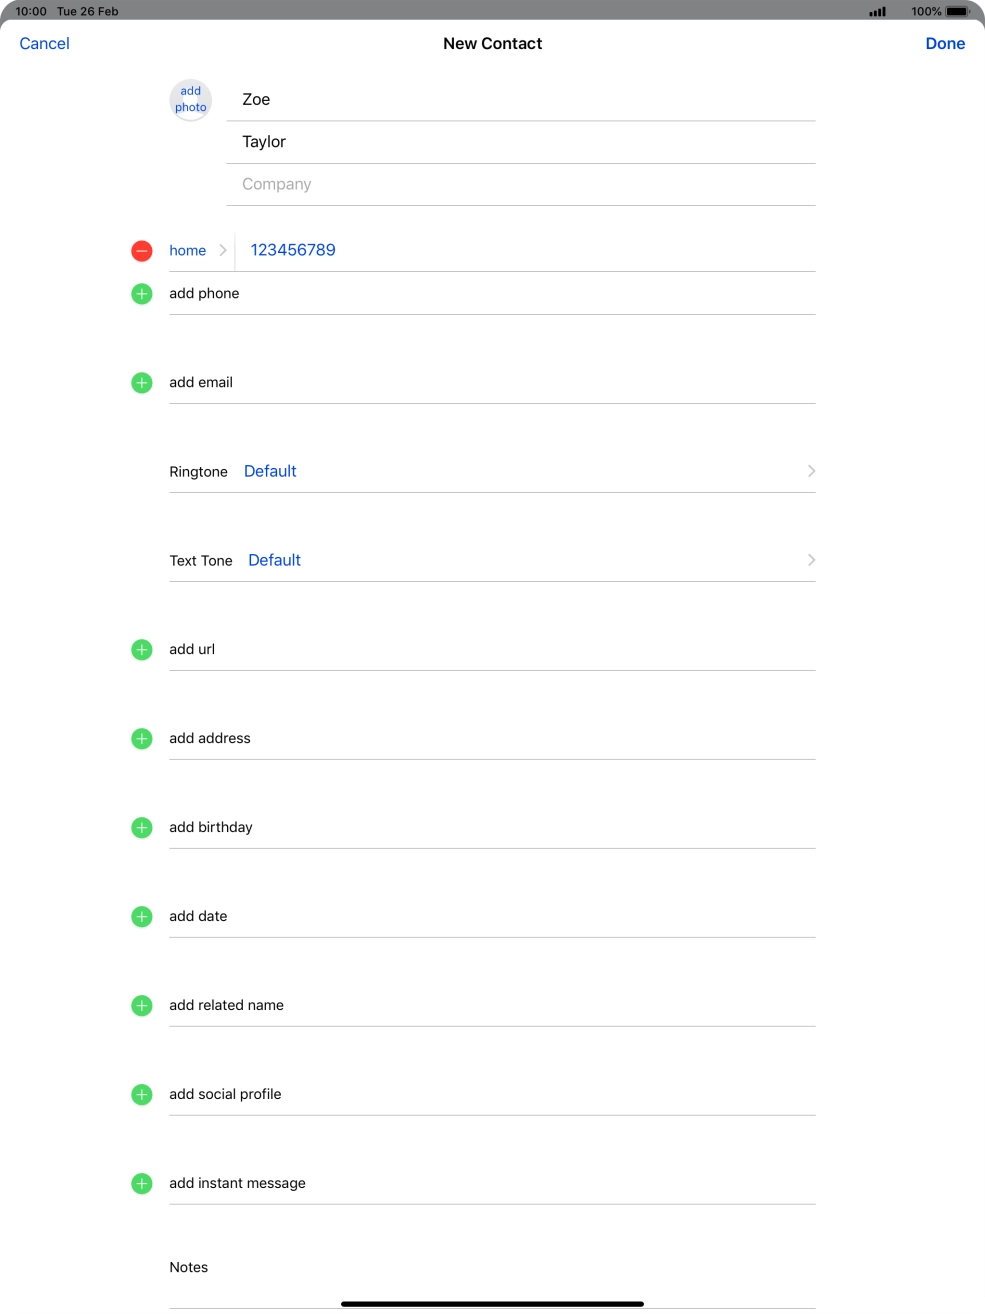Viewport: 985px width, 1314px height.
Task: Tap the add photo circle
Action: [x=190, y=100]
